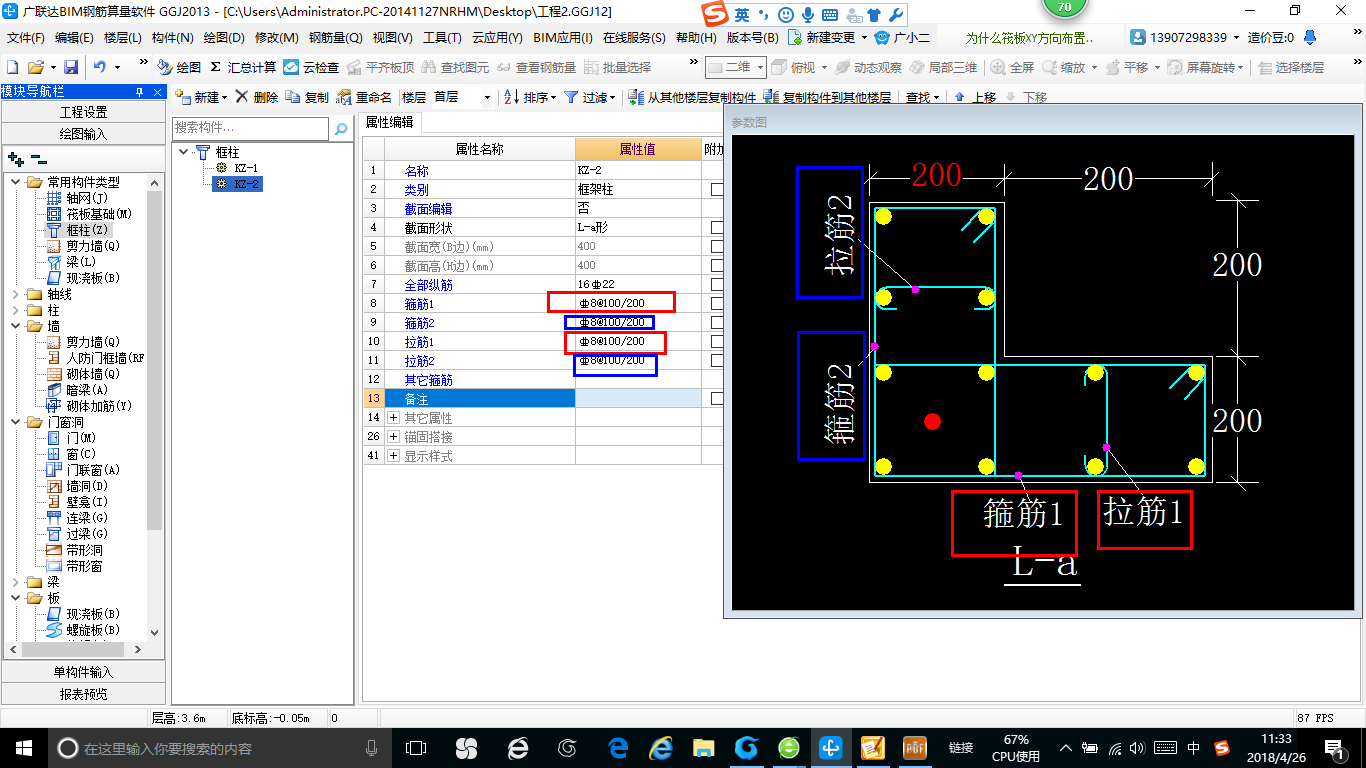The image size is (1366, 768).
Task: Tick 附加 checkbox for 截面宽 row
Action: [717, 246]
